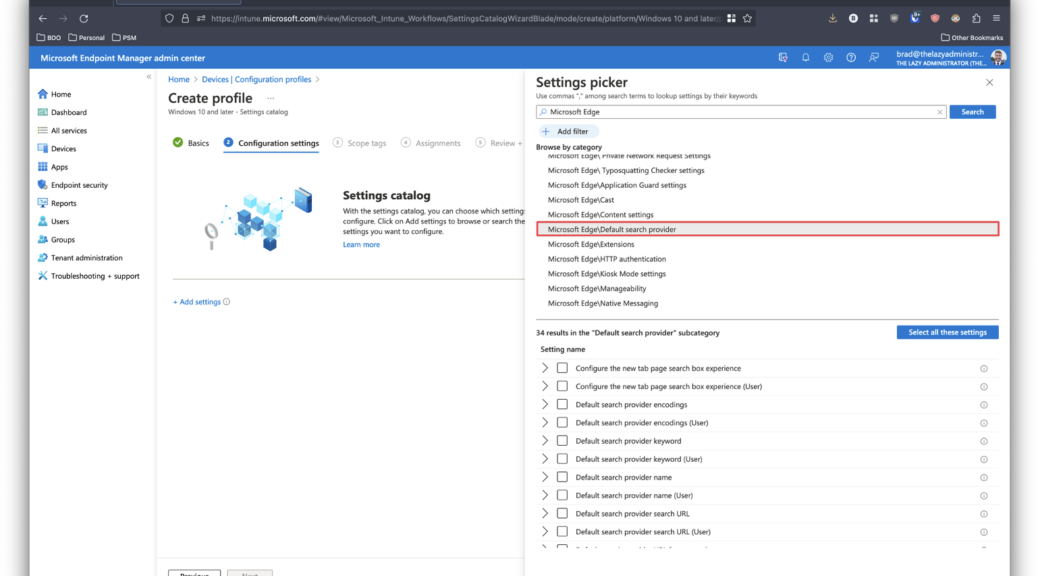Open portal settings gear icon
The width and height of the screenshot is (1038, 576).
[x=828, y=58]
